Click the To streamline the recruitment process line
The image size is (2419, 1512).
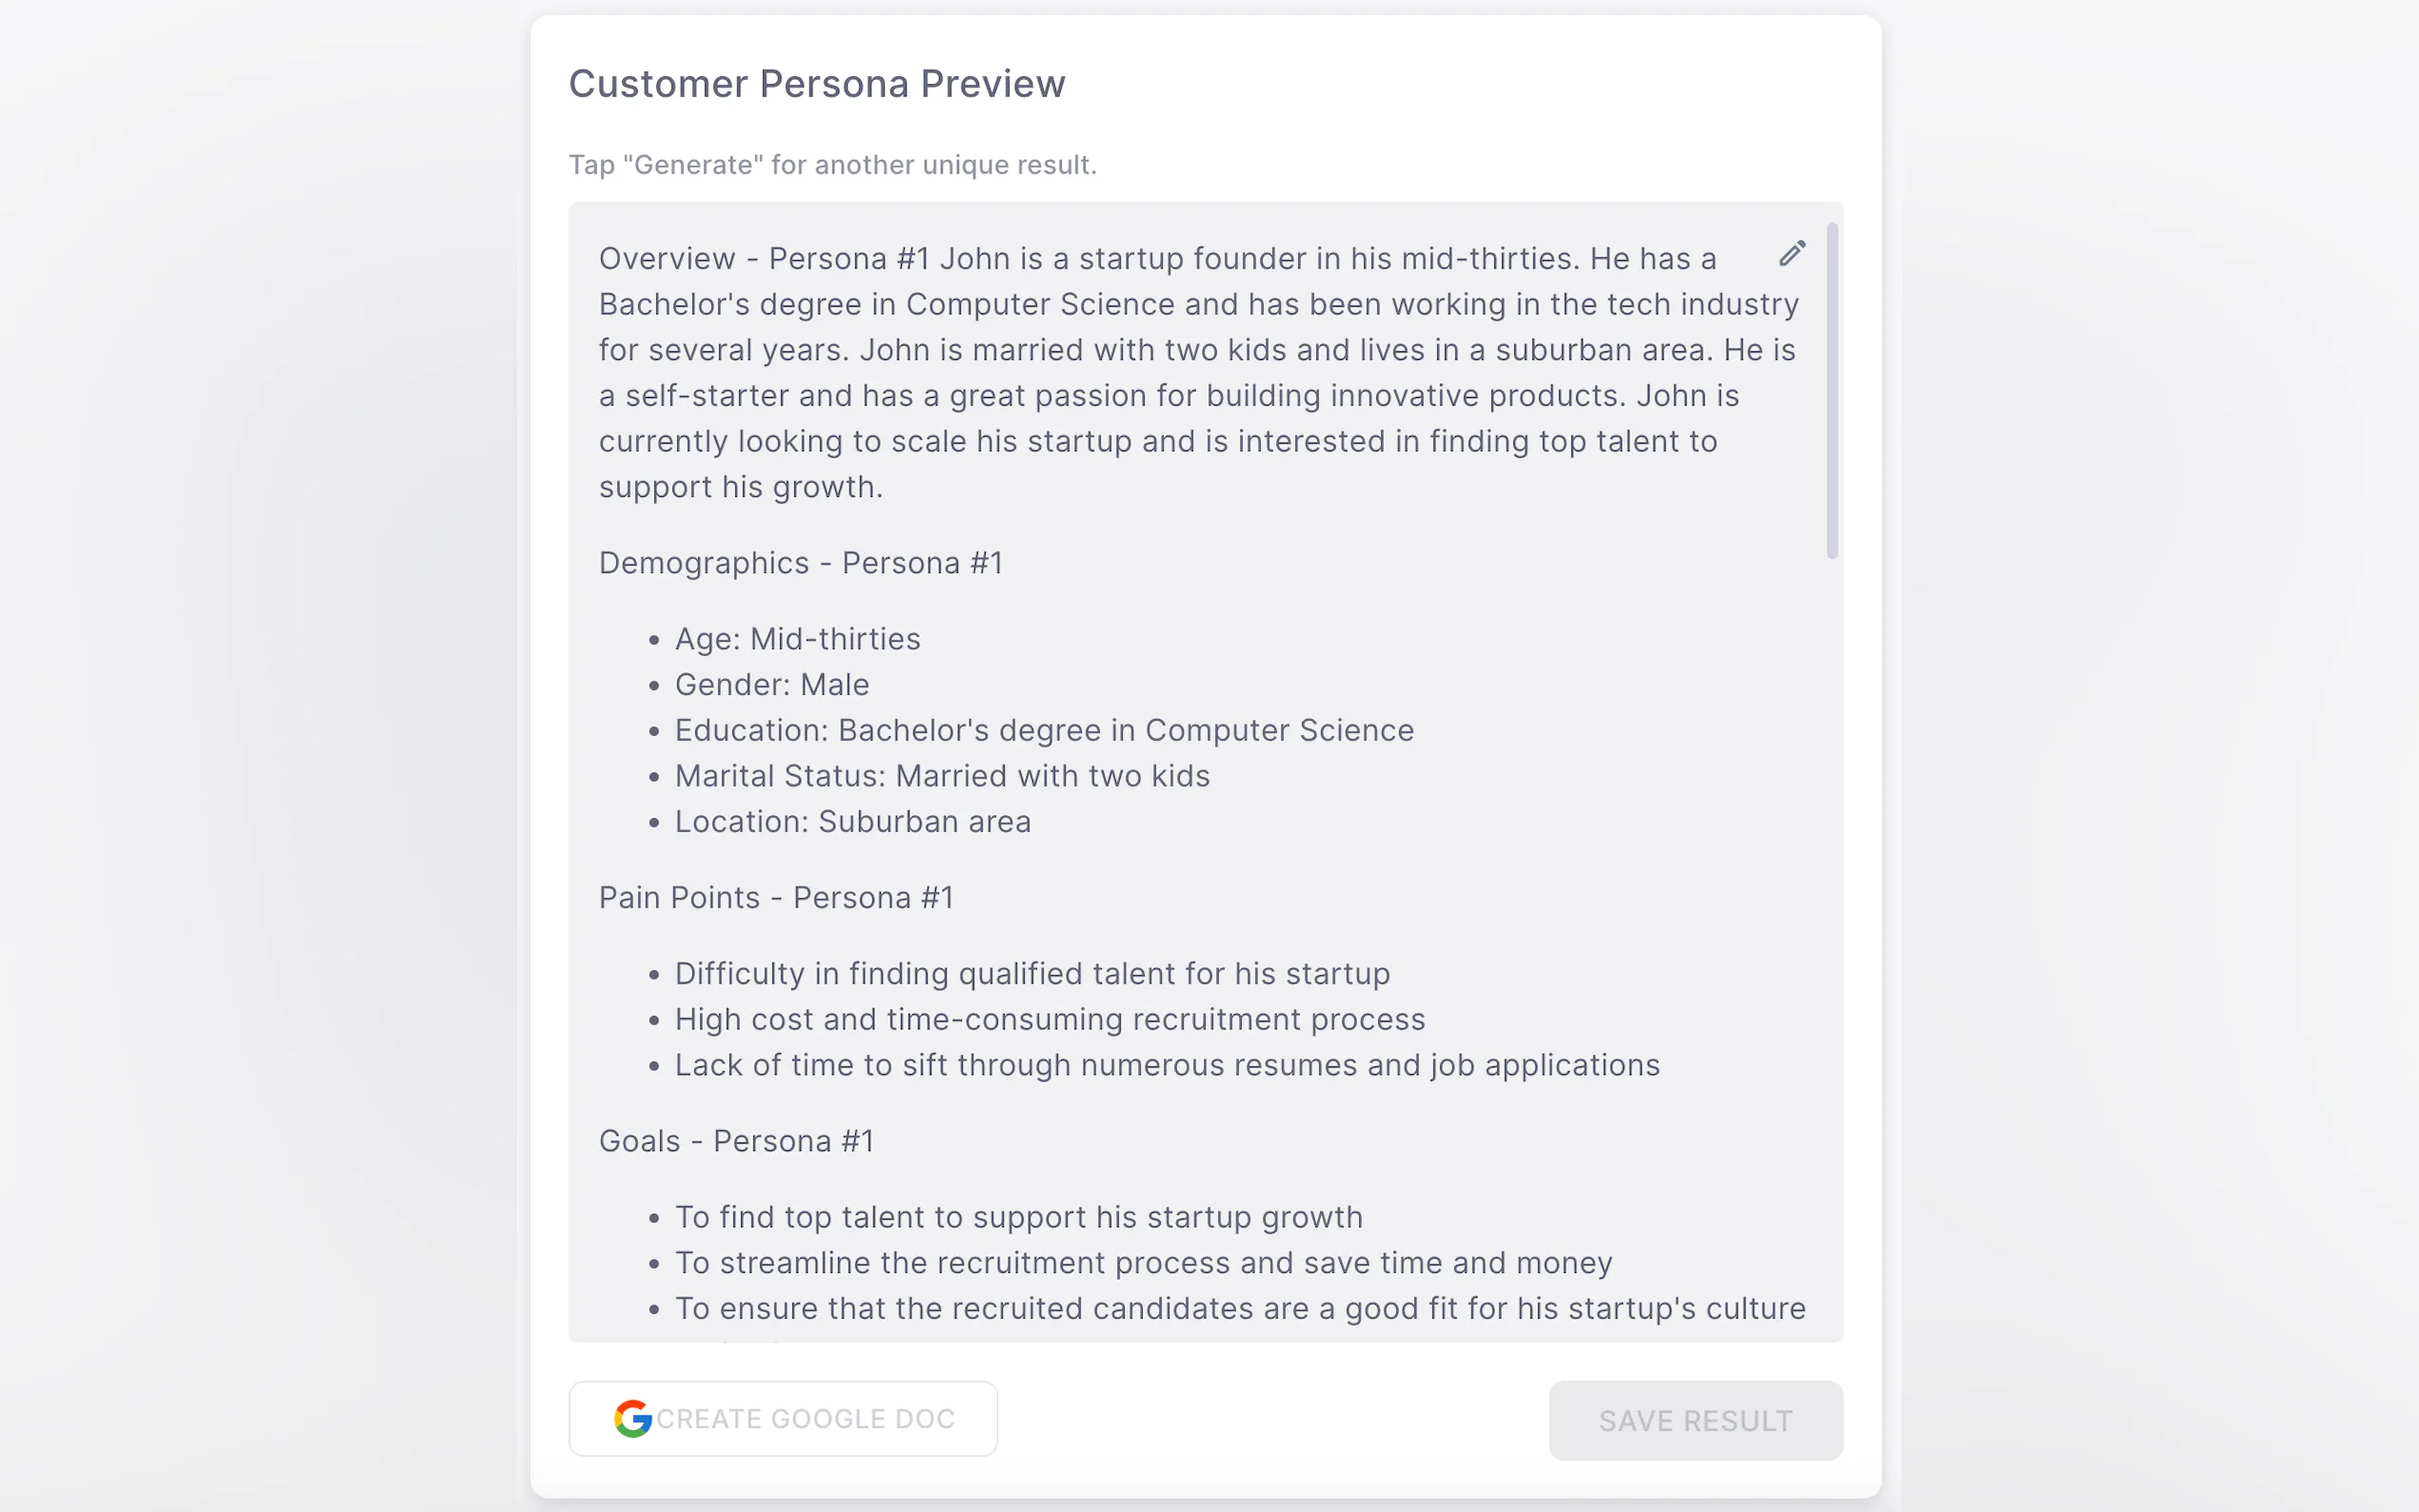pyautogui.click(x=1143, y=1263)
